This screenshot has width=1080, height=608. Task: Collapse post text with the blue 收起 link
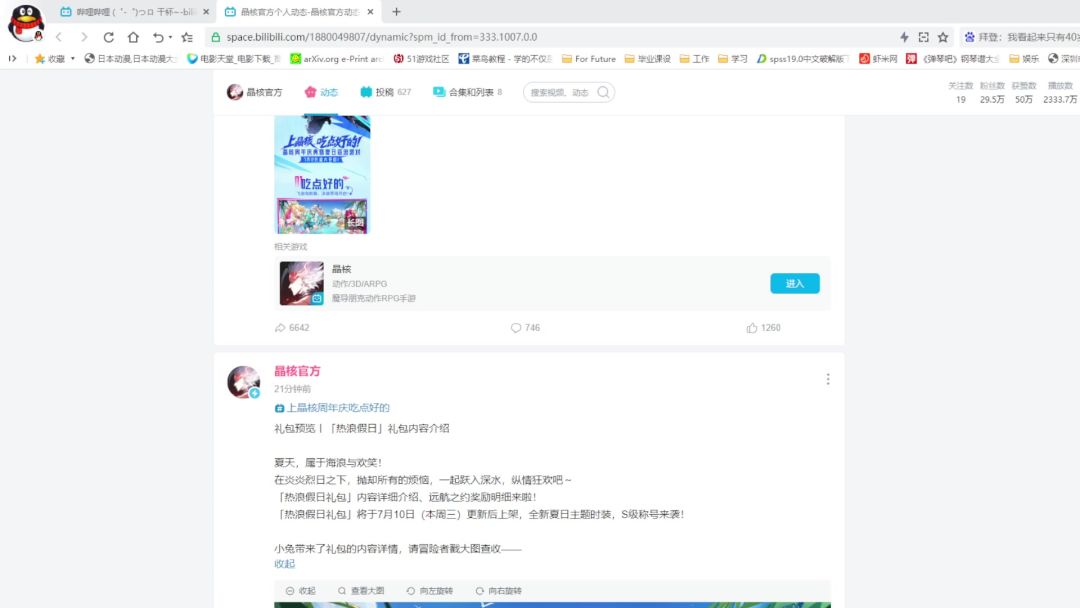click(284, 564)
